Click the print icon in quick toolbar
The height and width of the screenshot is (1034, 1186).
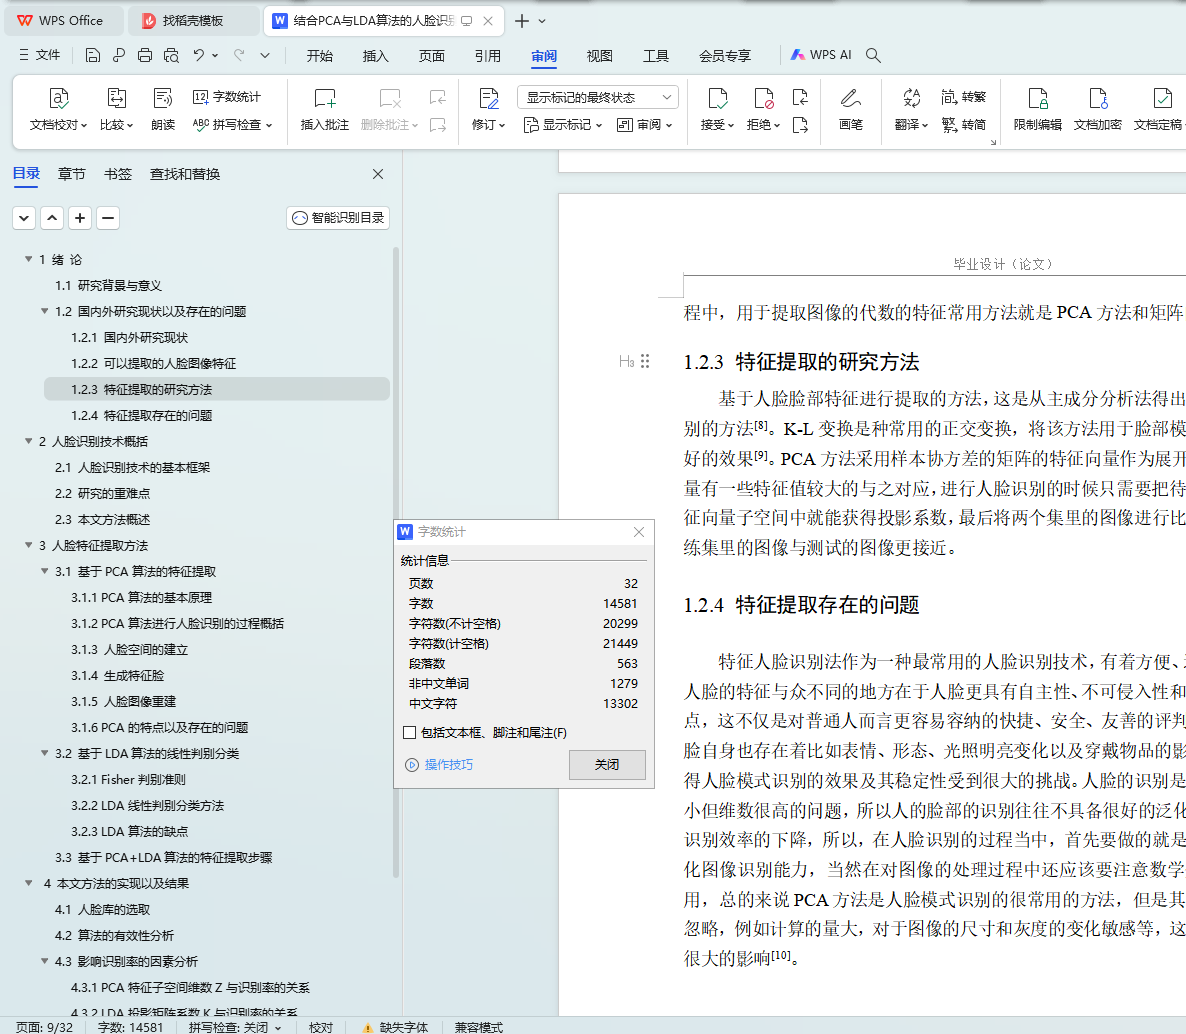[x=145, y=55]
